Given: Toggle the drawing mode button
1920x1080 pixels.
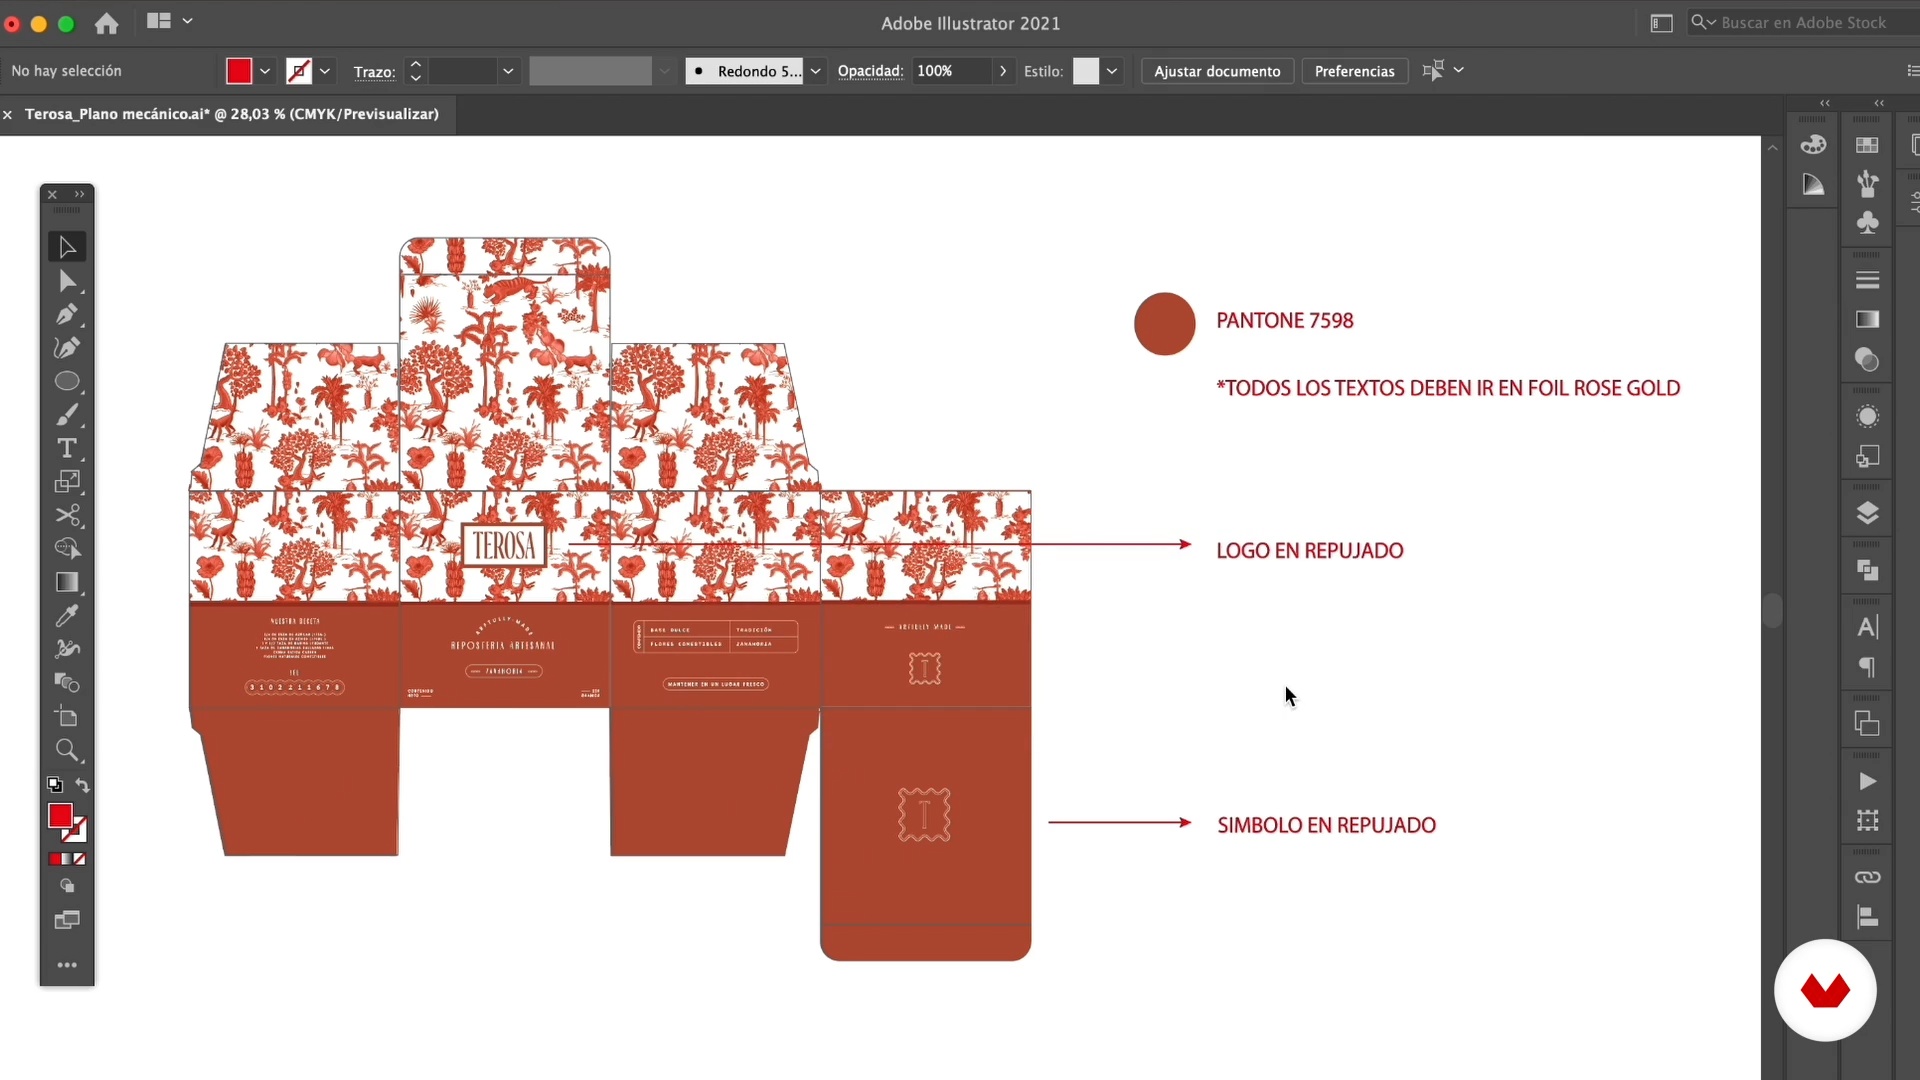Looking at the screenshot, I should [67, 886].
